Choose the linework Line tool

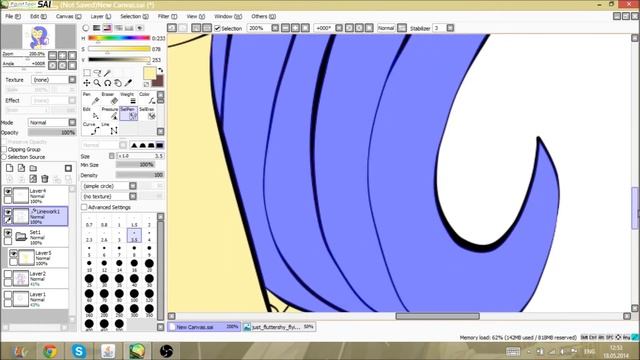[x=110, y=128]
